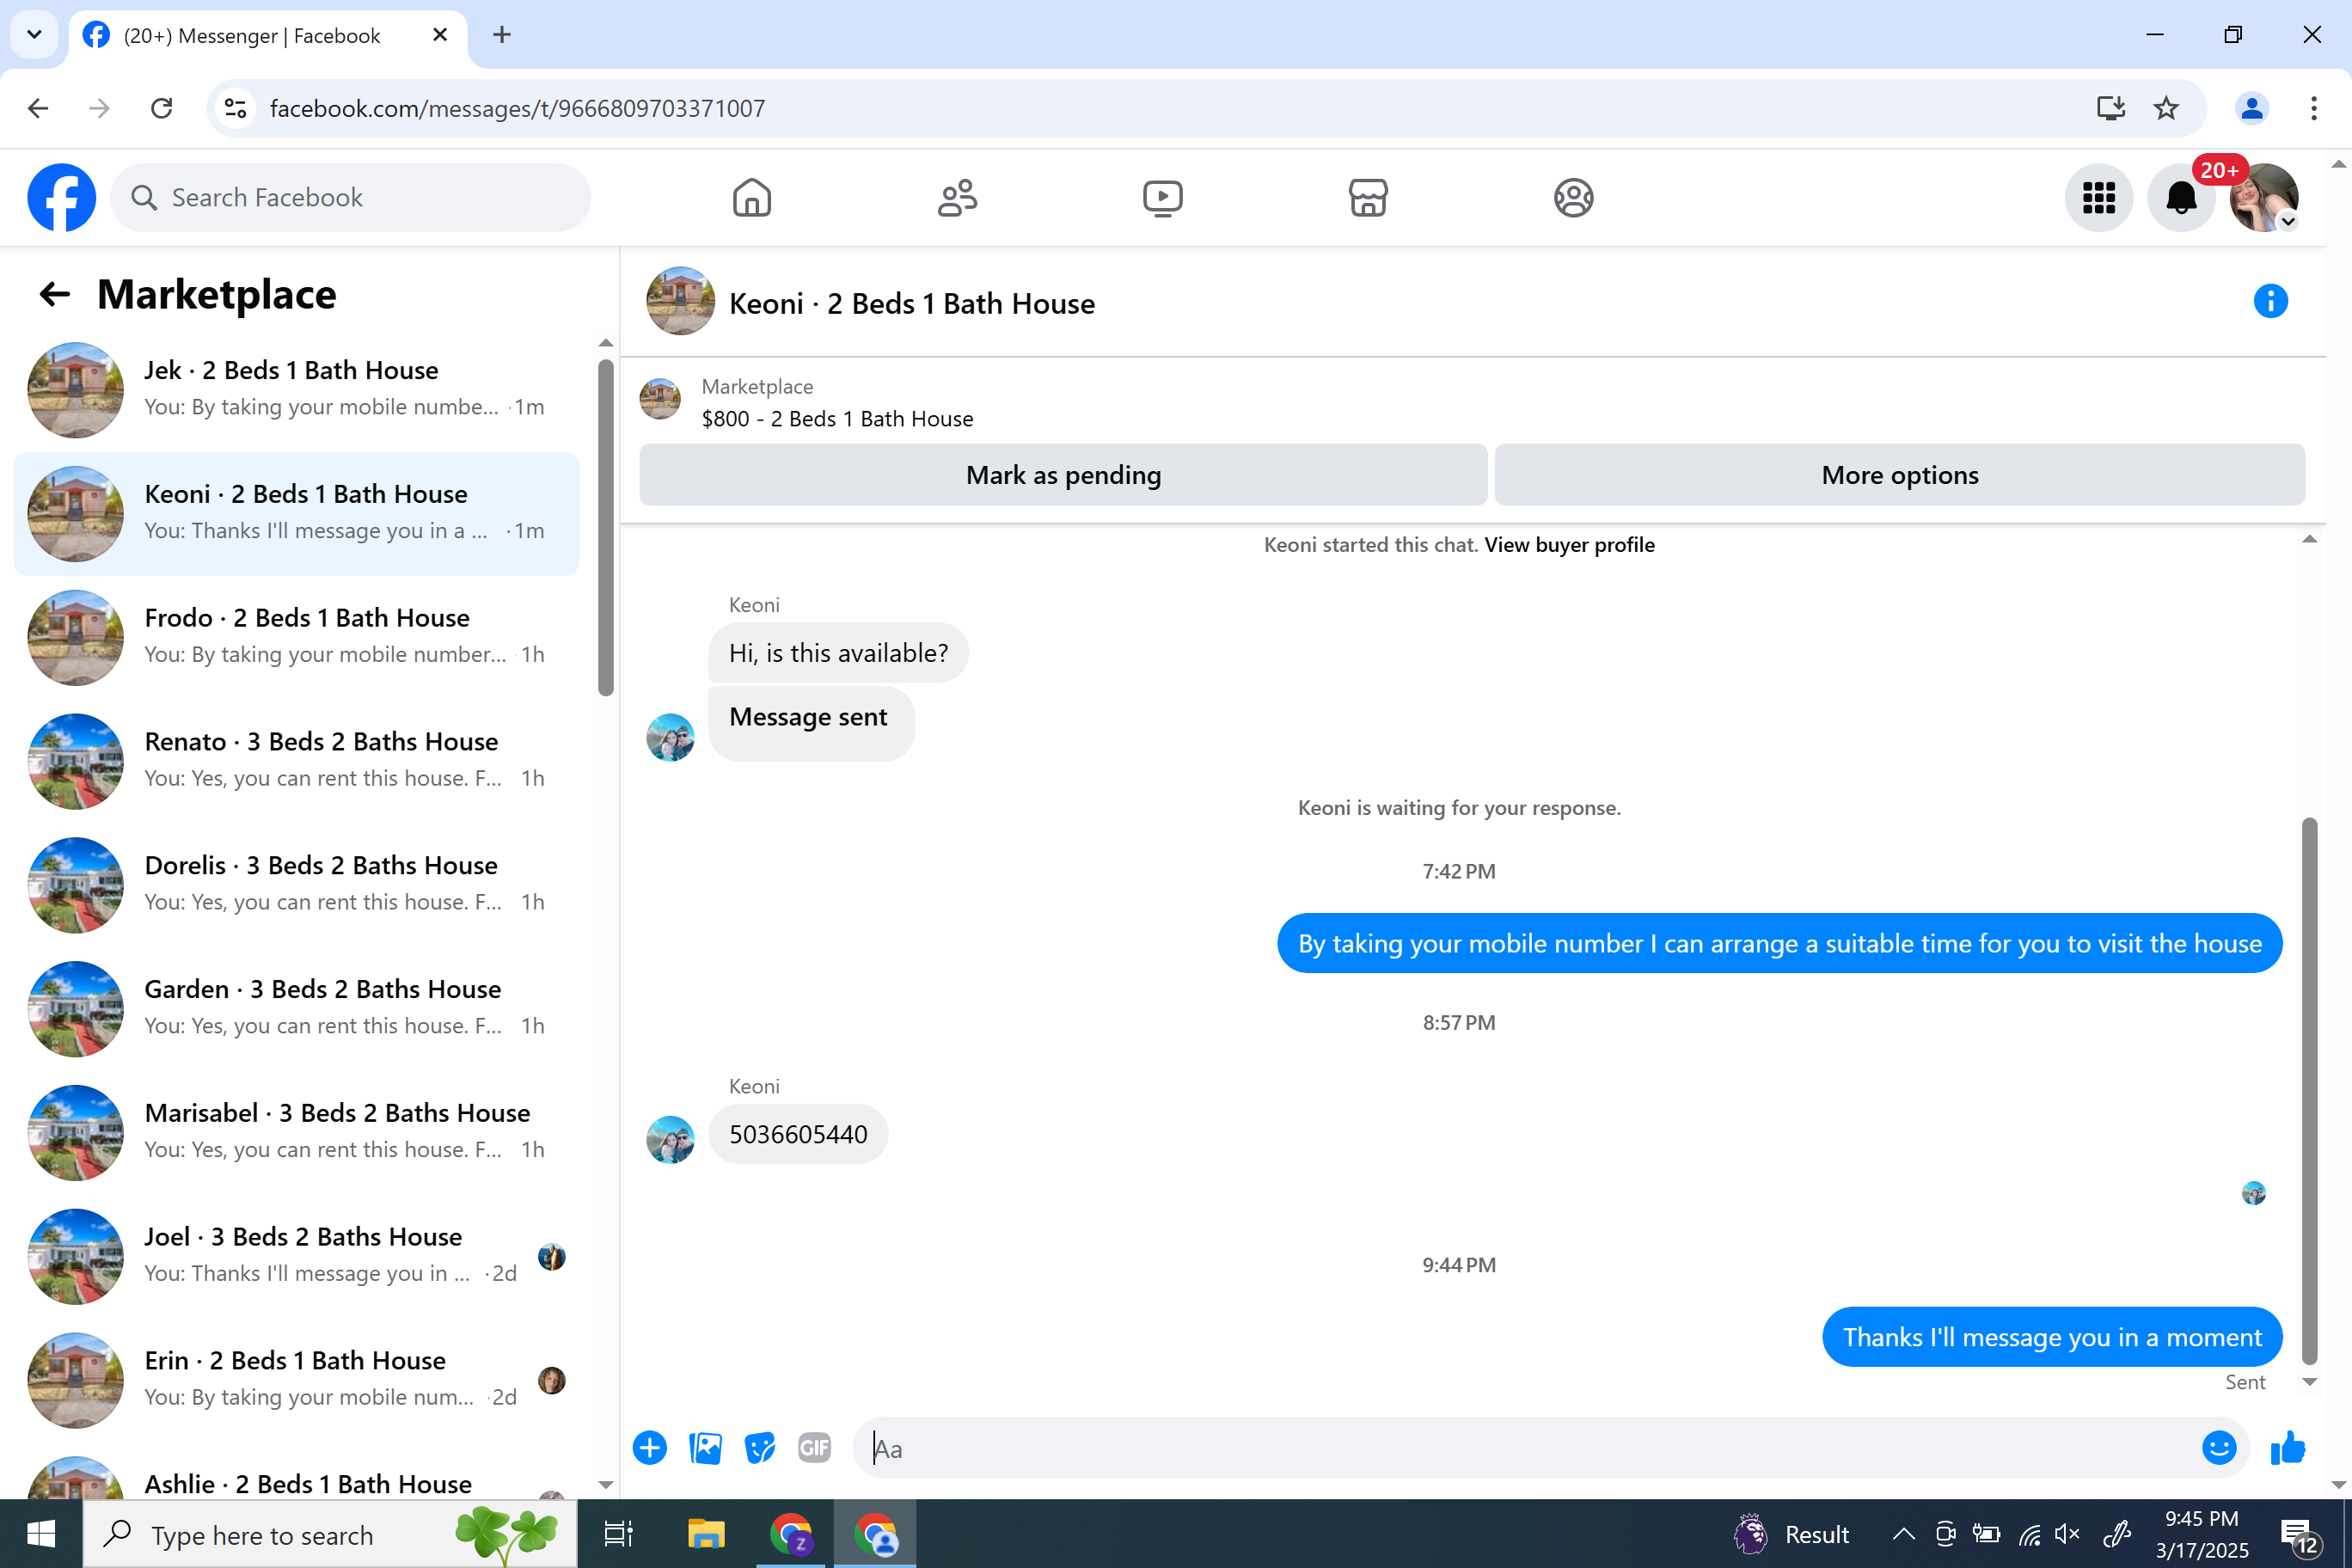Click the Keoni · 2 Beds 1 Bath House header
The image size is (2352, 1568).
click(911, 303)
